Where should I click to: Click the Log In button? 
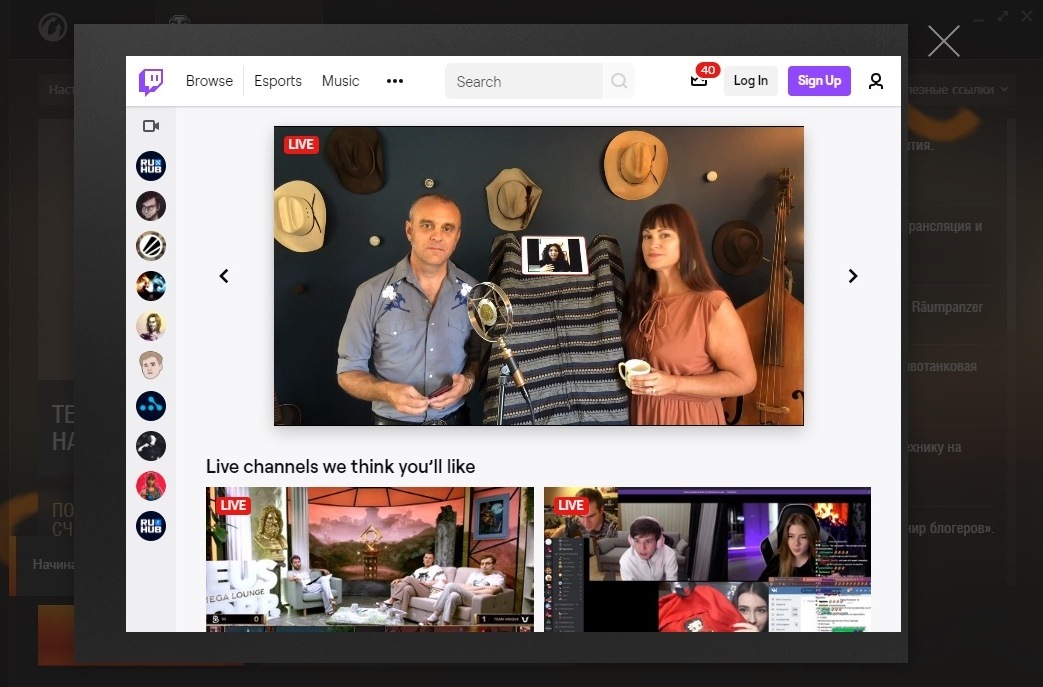pyautogui.click(x=750, y=81)
